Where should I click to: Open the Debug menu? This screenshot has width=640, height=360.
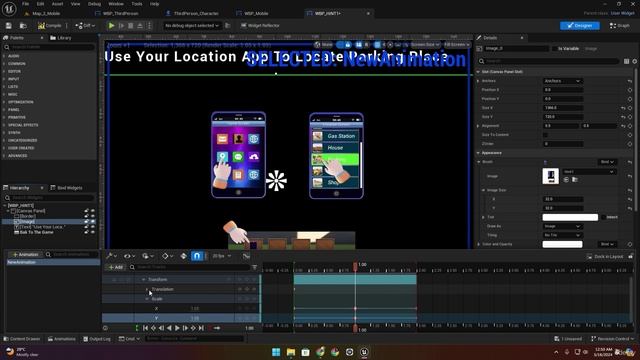94,4
